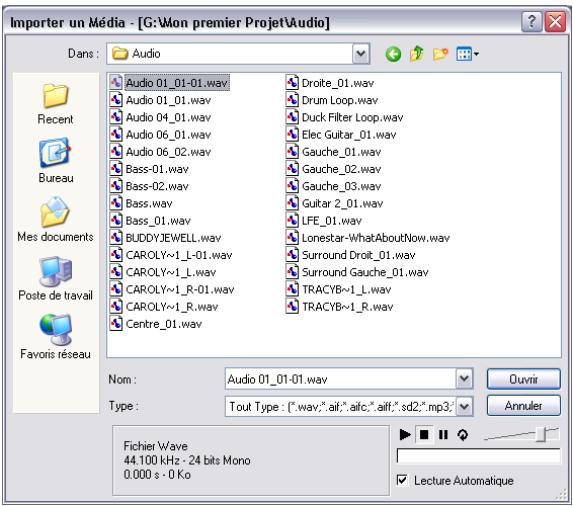Select file Surround Droit_01.wav
573x506 pixels.
351,255
